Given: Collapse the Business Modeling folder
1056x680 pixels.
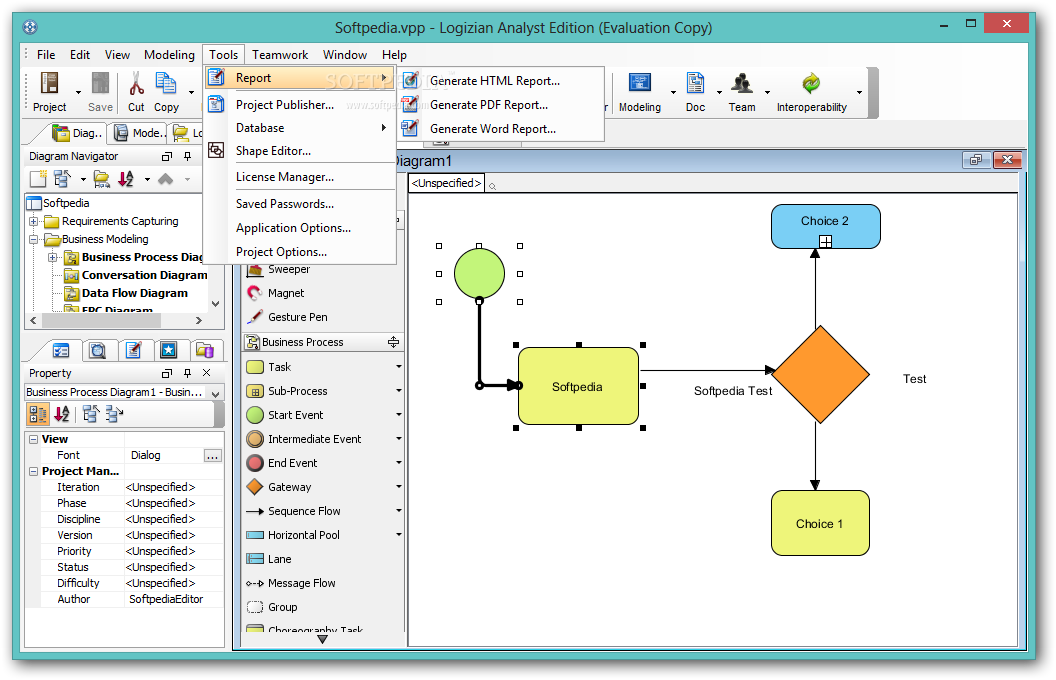Looking at the screenshot, I should tap(33, 239).
